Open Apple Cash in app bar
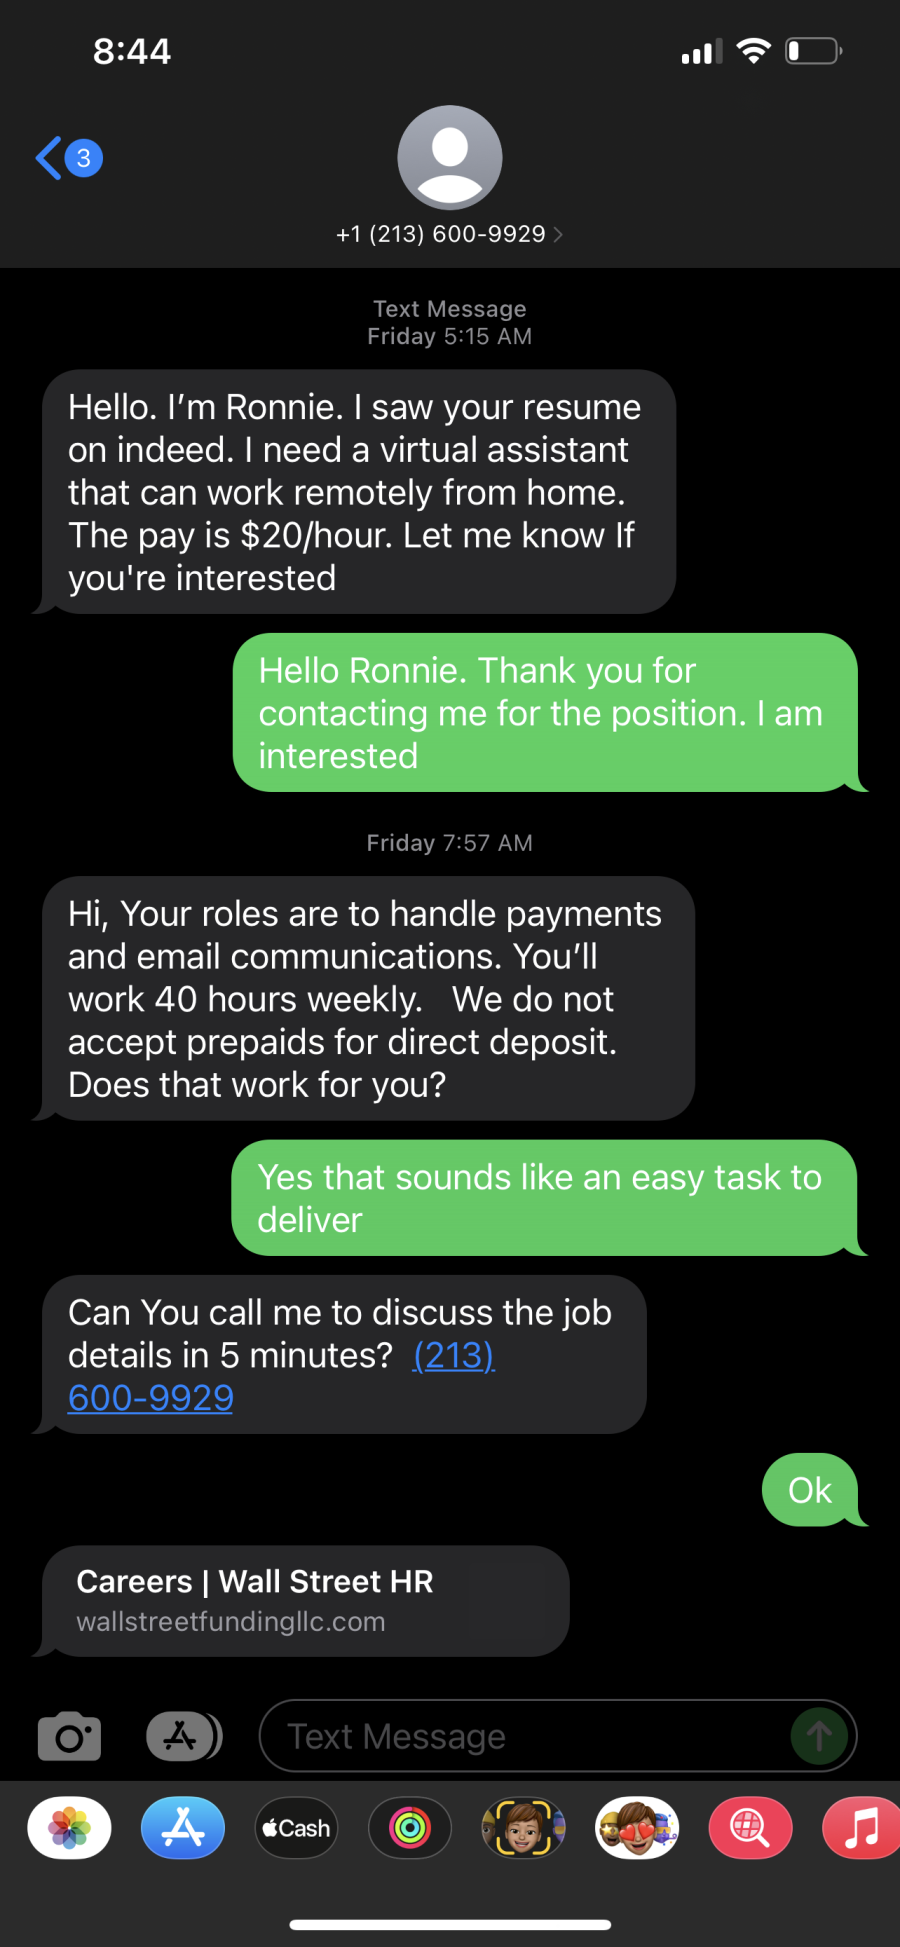The height and width of the screenshot is (1947, 900). click(296, 1828)
